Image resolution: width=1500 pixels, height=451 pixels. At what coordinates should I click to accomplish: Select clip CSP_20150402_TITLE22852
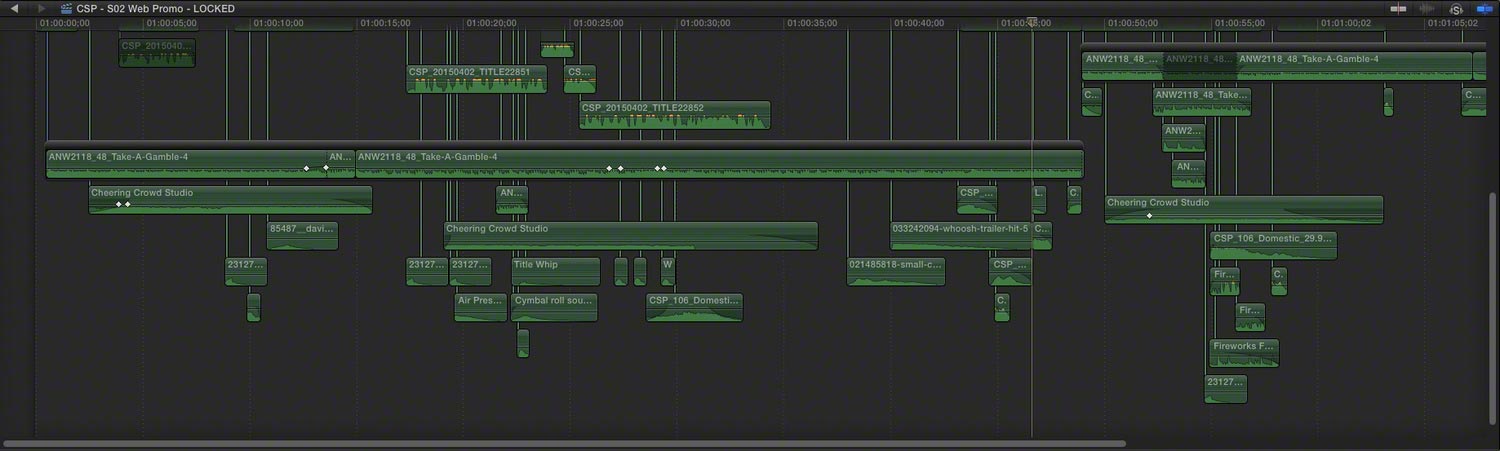click(x=675, y=115)
